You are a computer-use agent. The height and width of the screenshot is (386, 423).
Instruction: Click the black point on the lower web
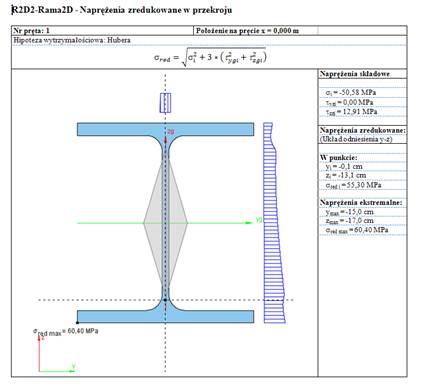click(165, 300)
